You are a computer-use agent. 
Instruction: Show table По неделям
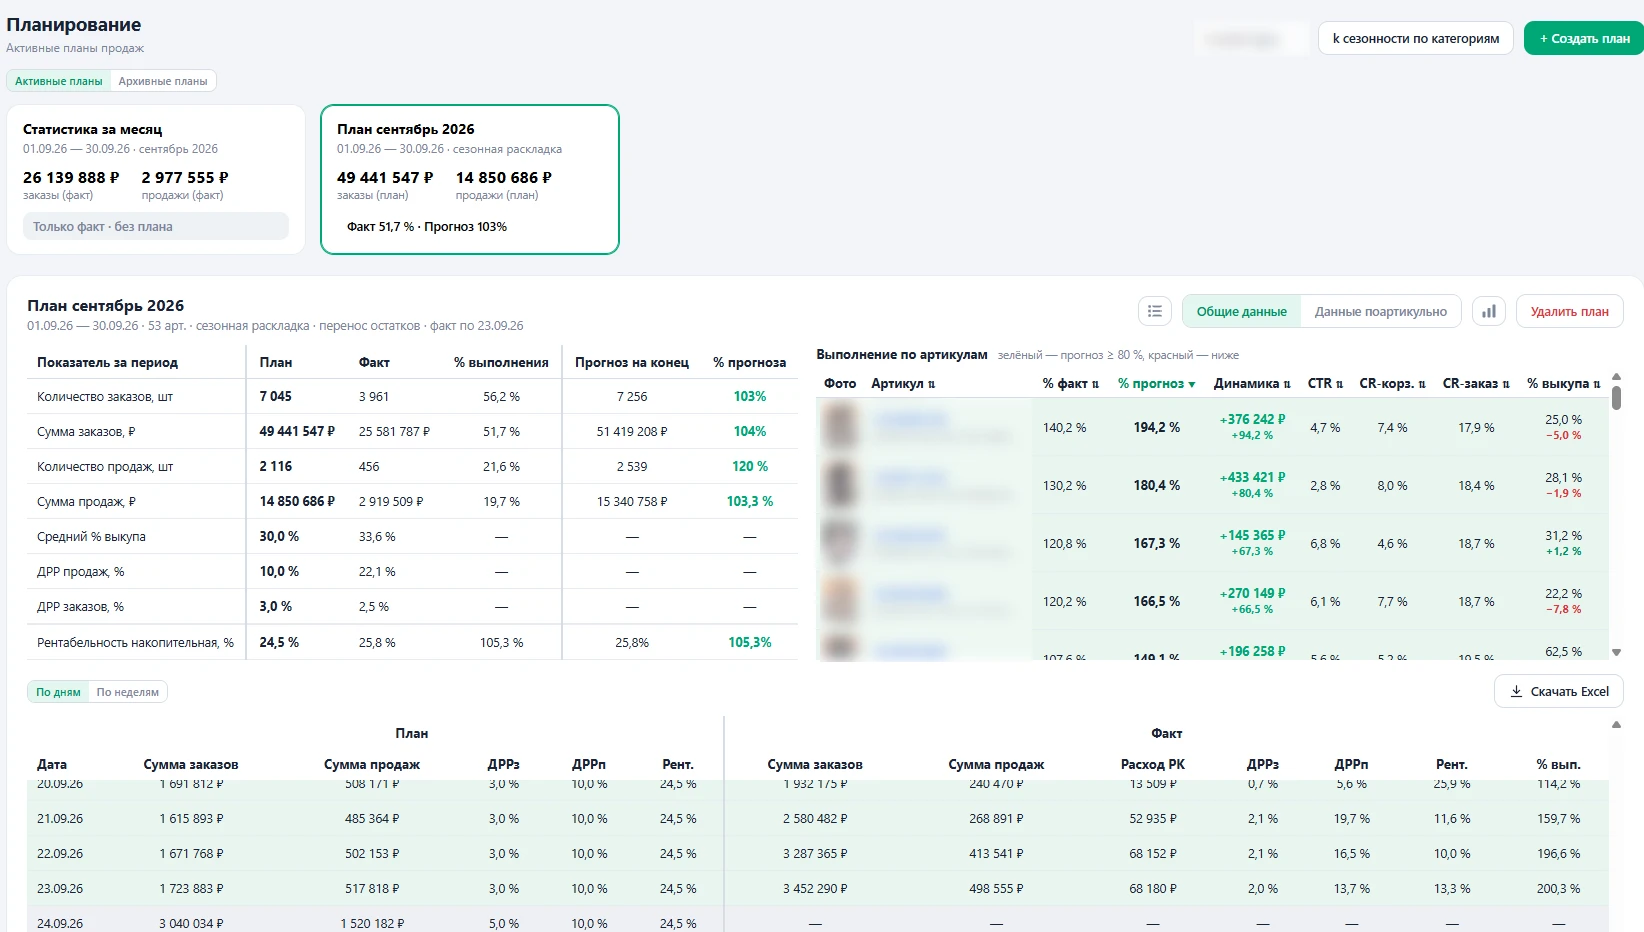tap(127, 692)
